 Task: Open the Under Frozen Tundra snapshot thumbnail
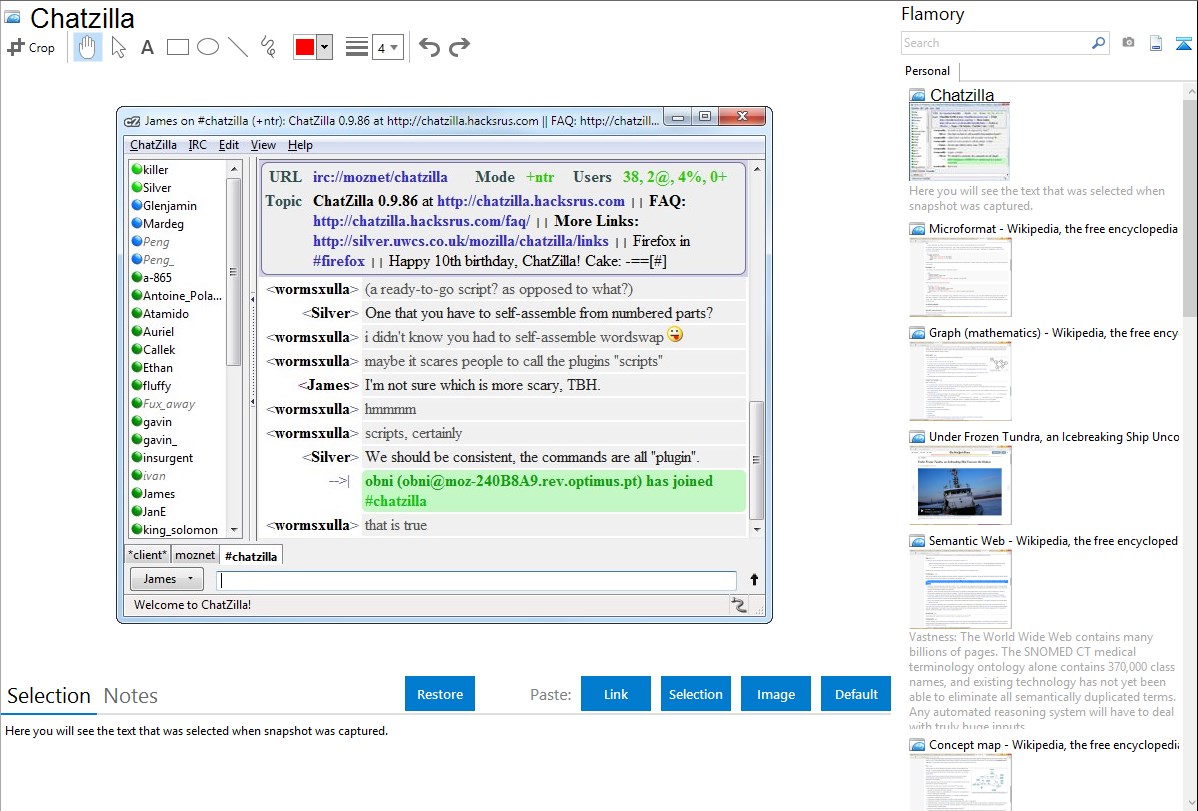pyautogui.click(x=960, y=485)
